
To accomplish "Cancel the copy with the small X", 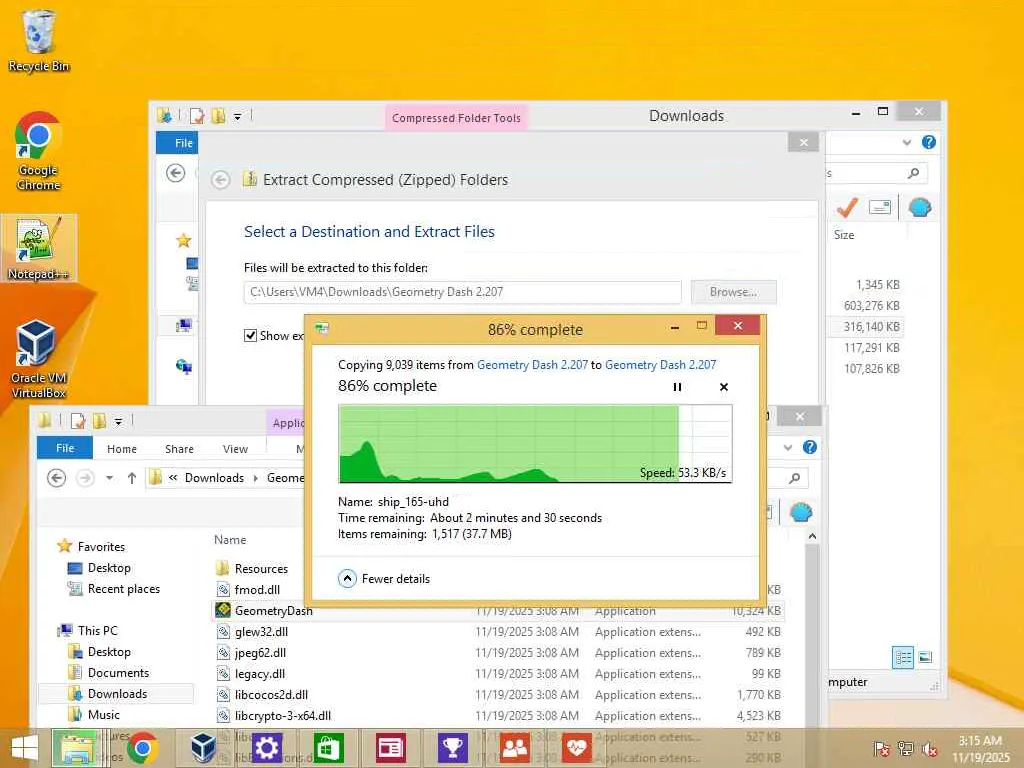I will coord(724,387).
